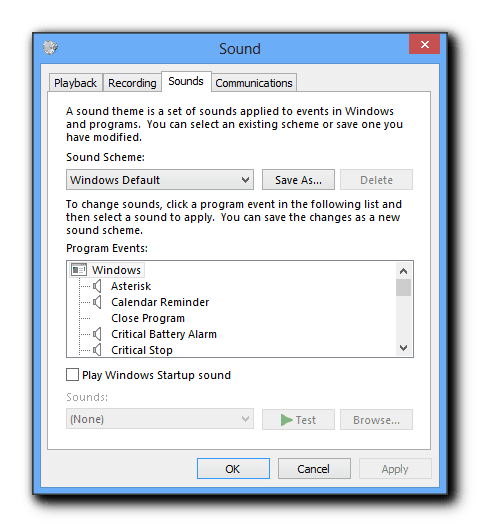Select the Close Program event
Image resolution: width=482 pixels, height=529 pixels.
tap(148, 318)
